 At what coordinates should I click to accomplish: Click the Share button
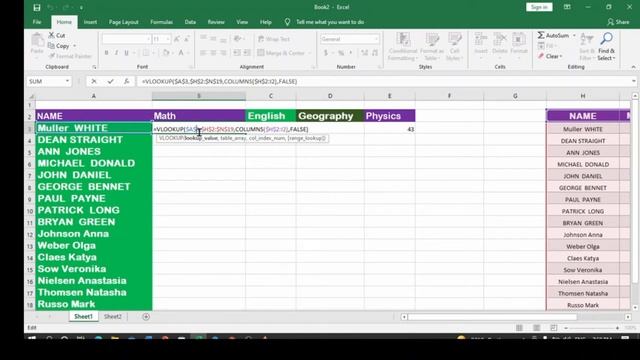tap(618, 22)
